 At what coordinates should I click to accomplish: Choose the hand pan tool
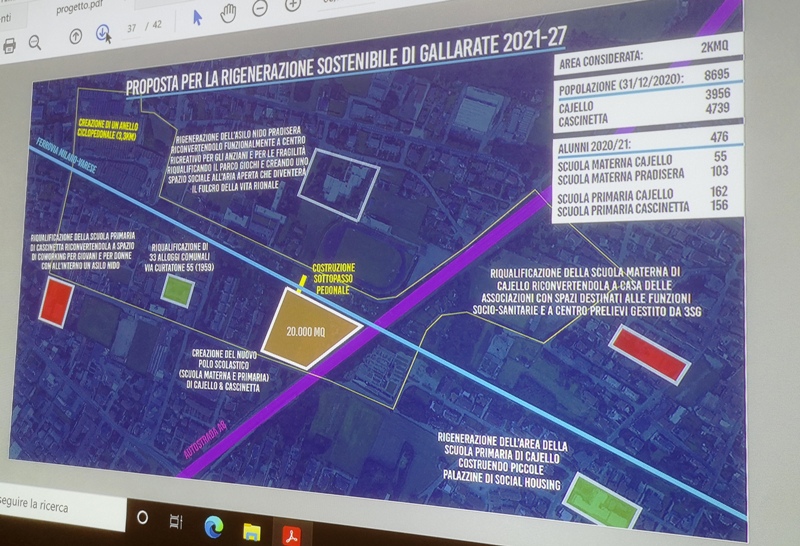(228, 13)
